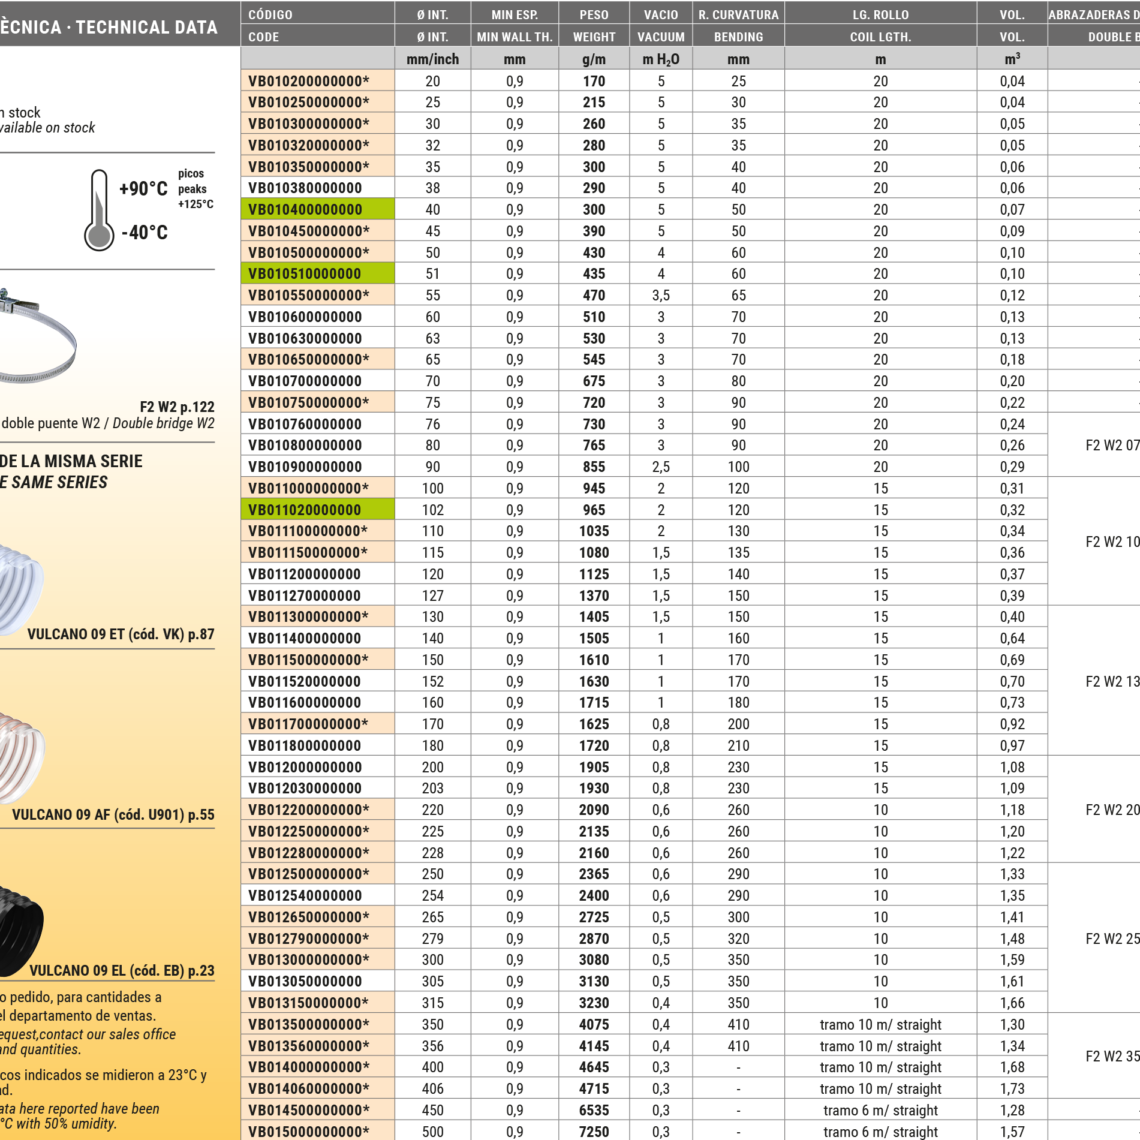The width and height of the screenshot is (1140, 1140).
Task: Click the green highlighted code VB011020000000
Action: [317, 510]
